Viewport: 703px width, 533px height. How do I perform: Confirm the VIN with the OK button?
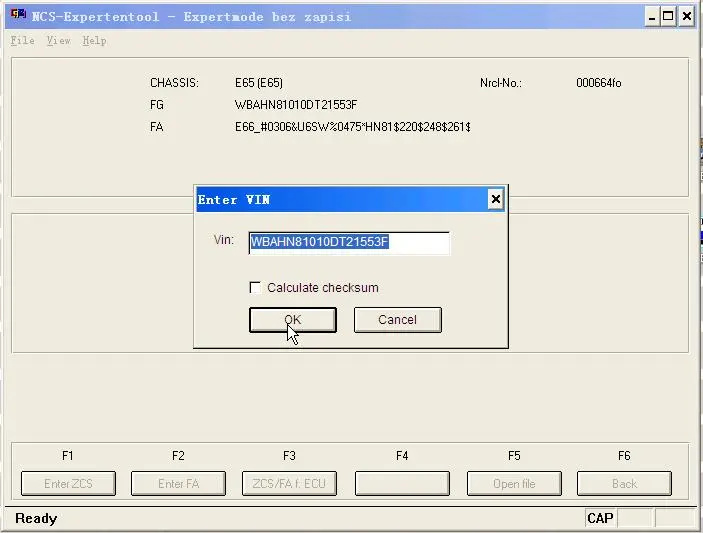(x=293, y=320)
